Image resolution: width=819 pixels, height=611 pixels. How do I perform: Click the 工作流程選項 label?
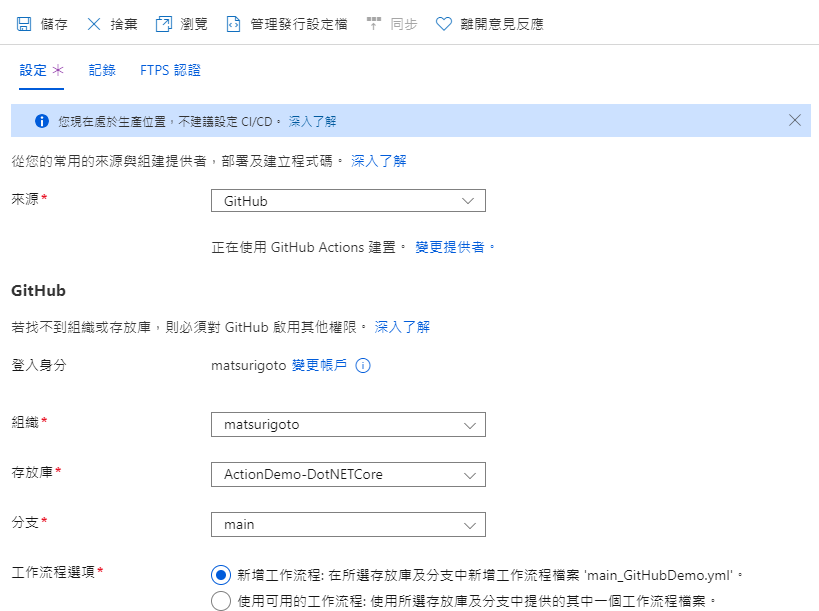coord(53,572)
